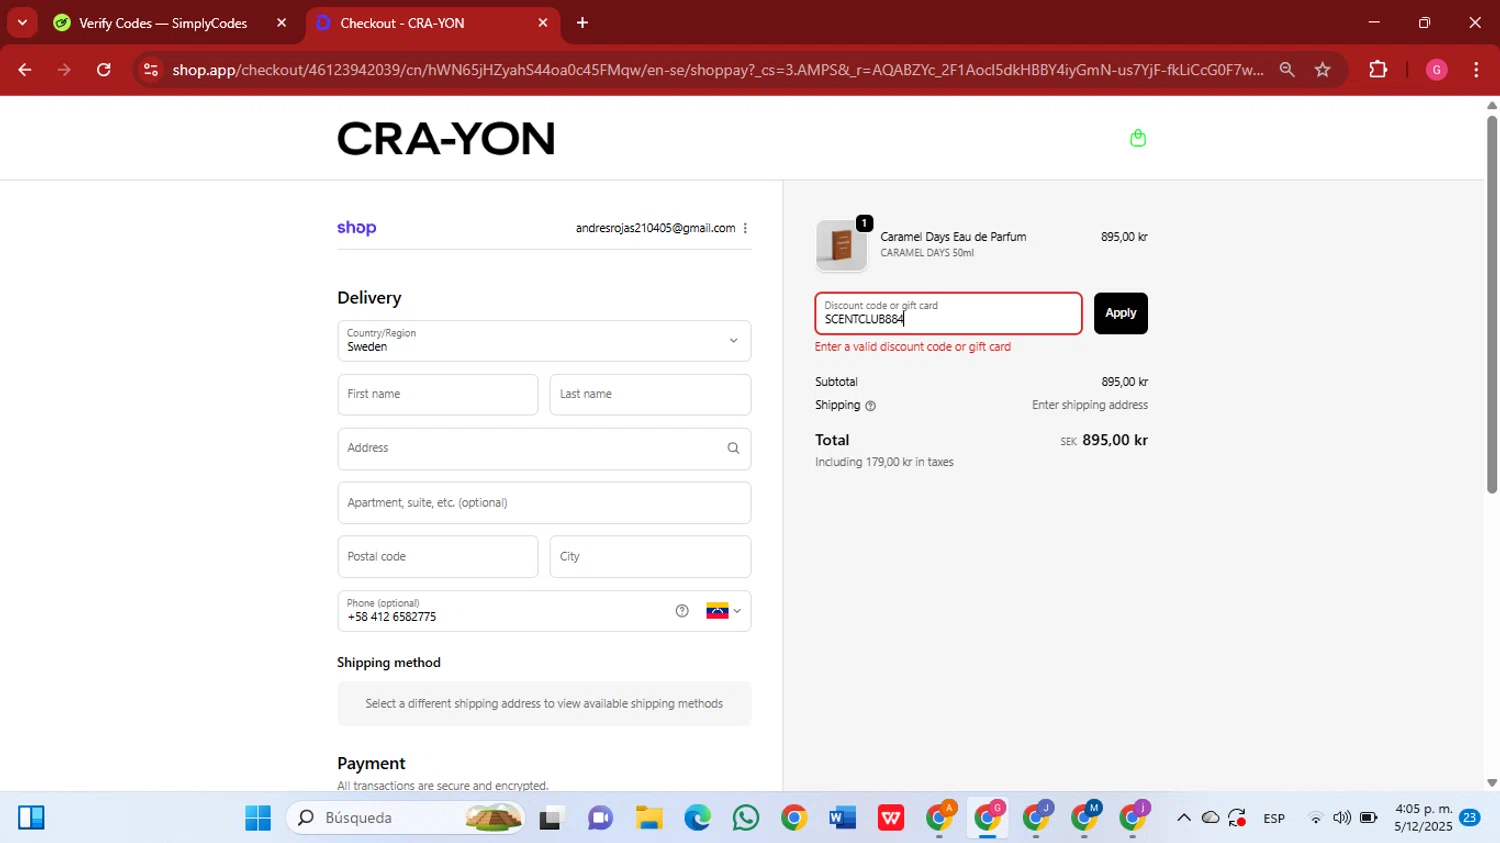Image resolution: width=1500 pixels, height=843 pixels.
Task: Open Microsoft Word from the taskbar
Action: [x=842, y=818]
